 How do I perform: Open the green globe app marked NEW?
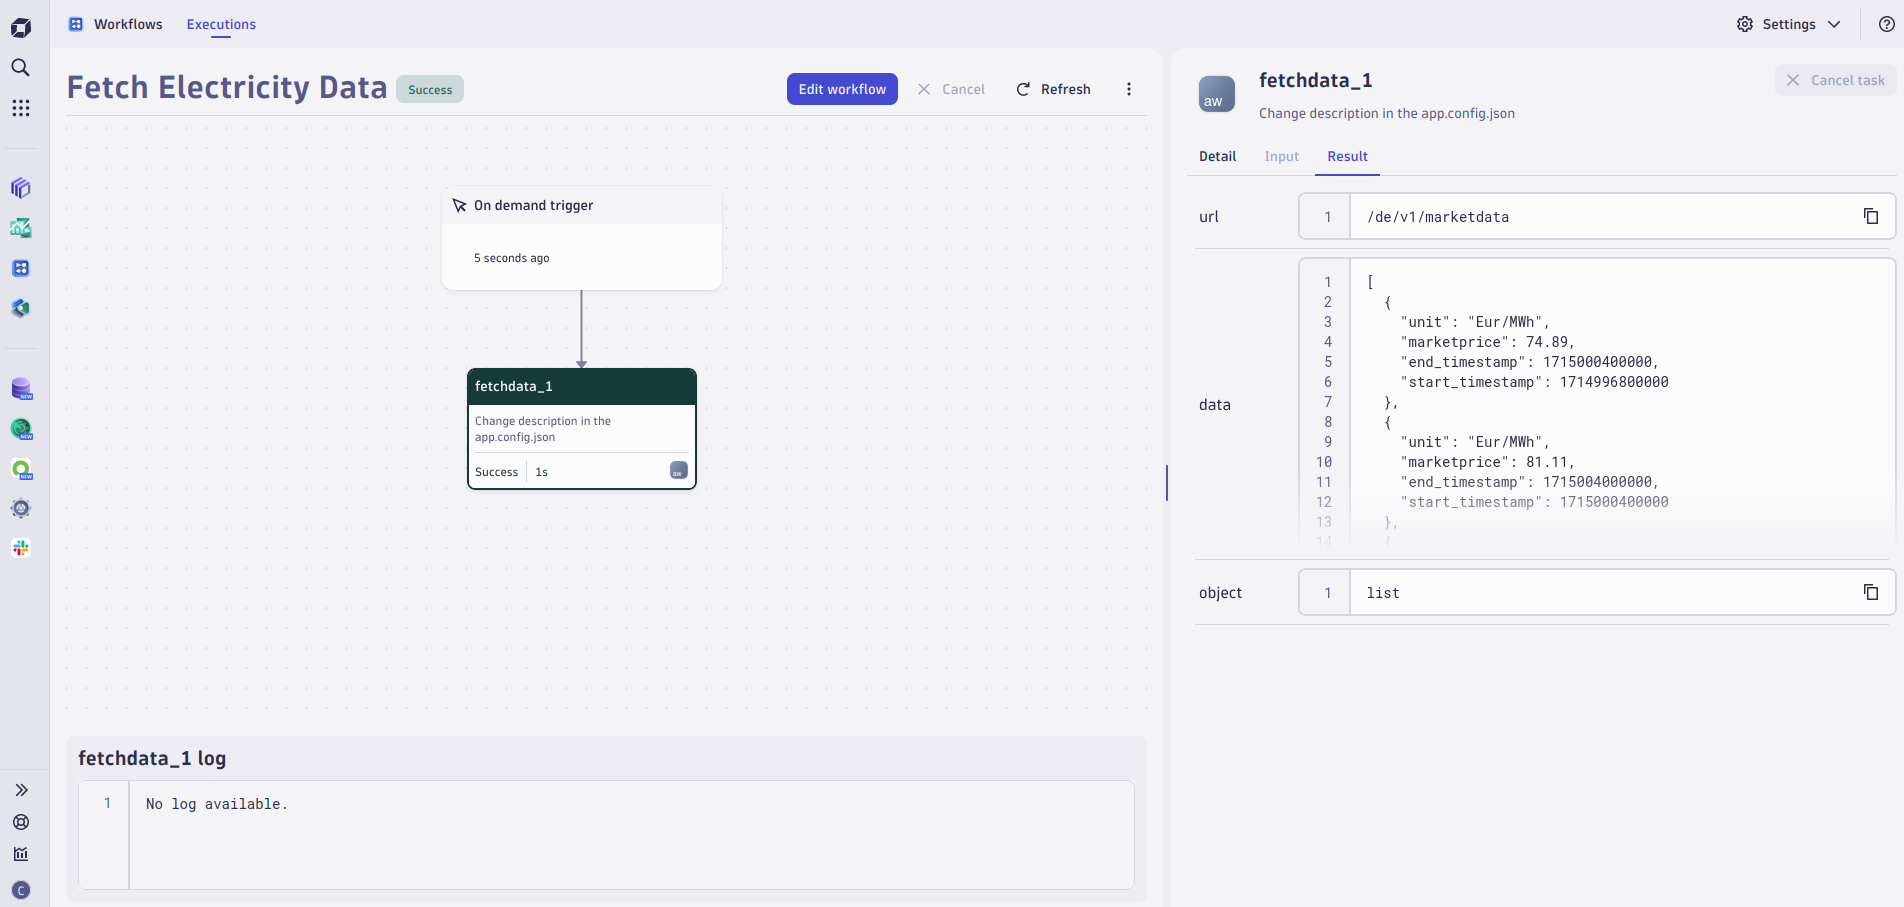click(x=21, y=428)
